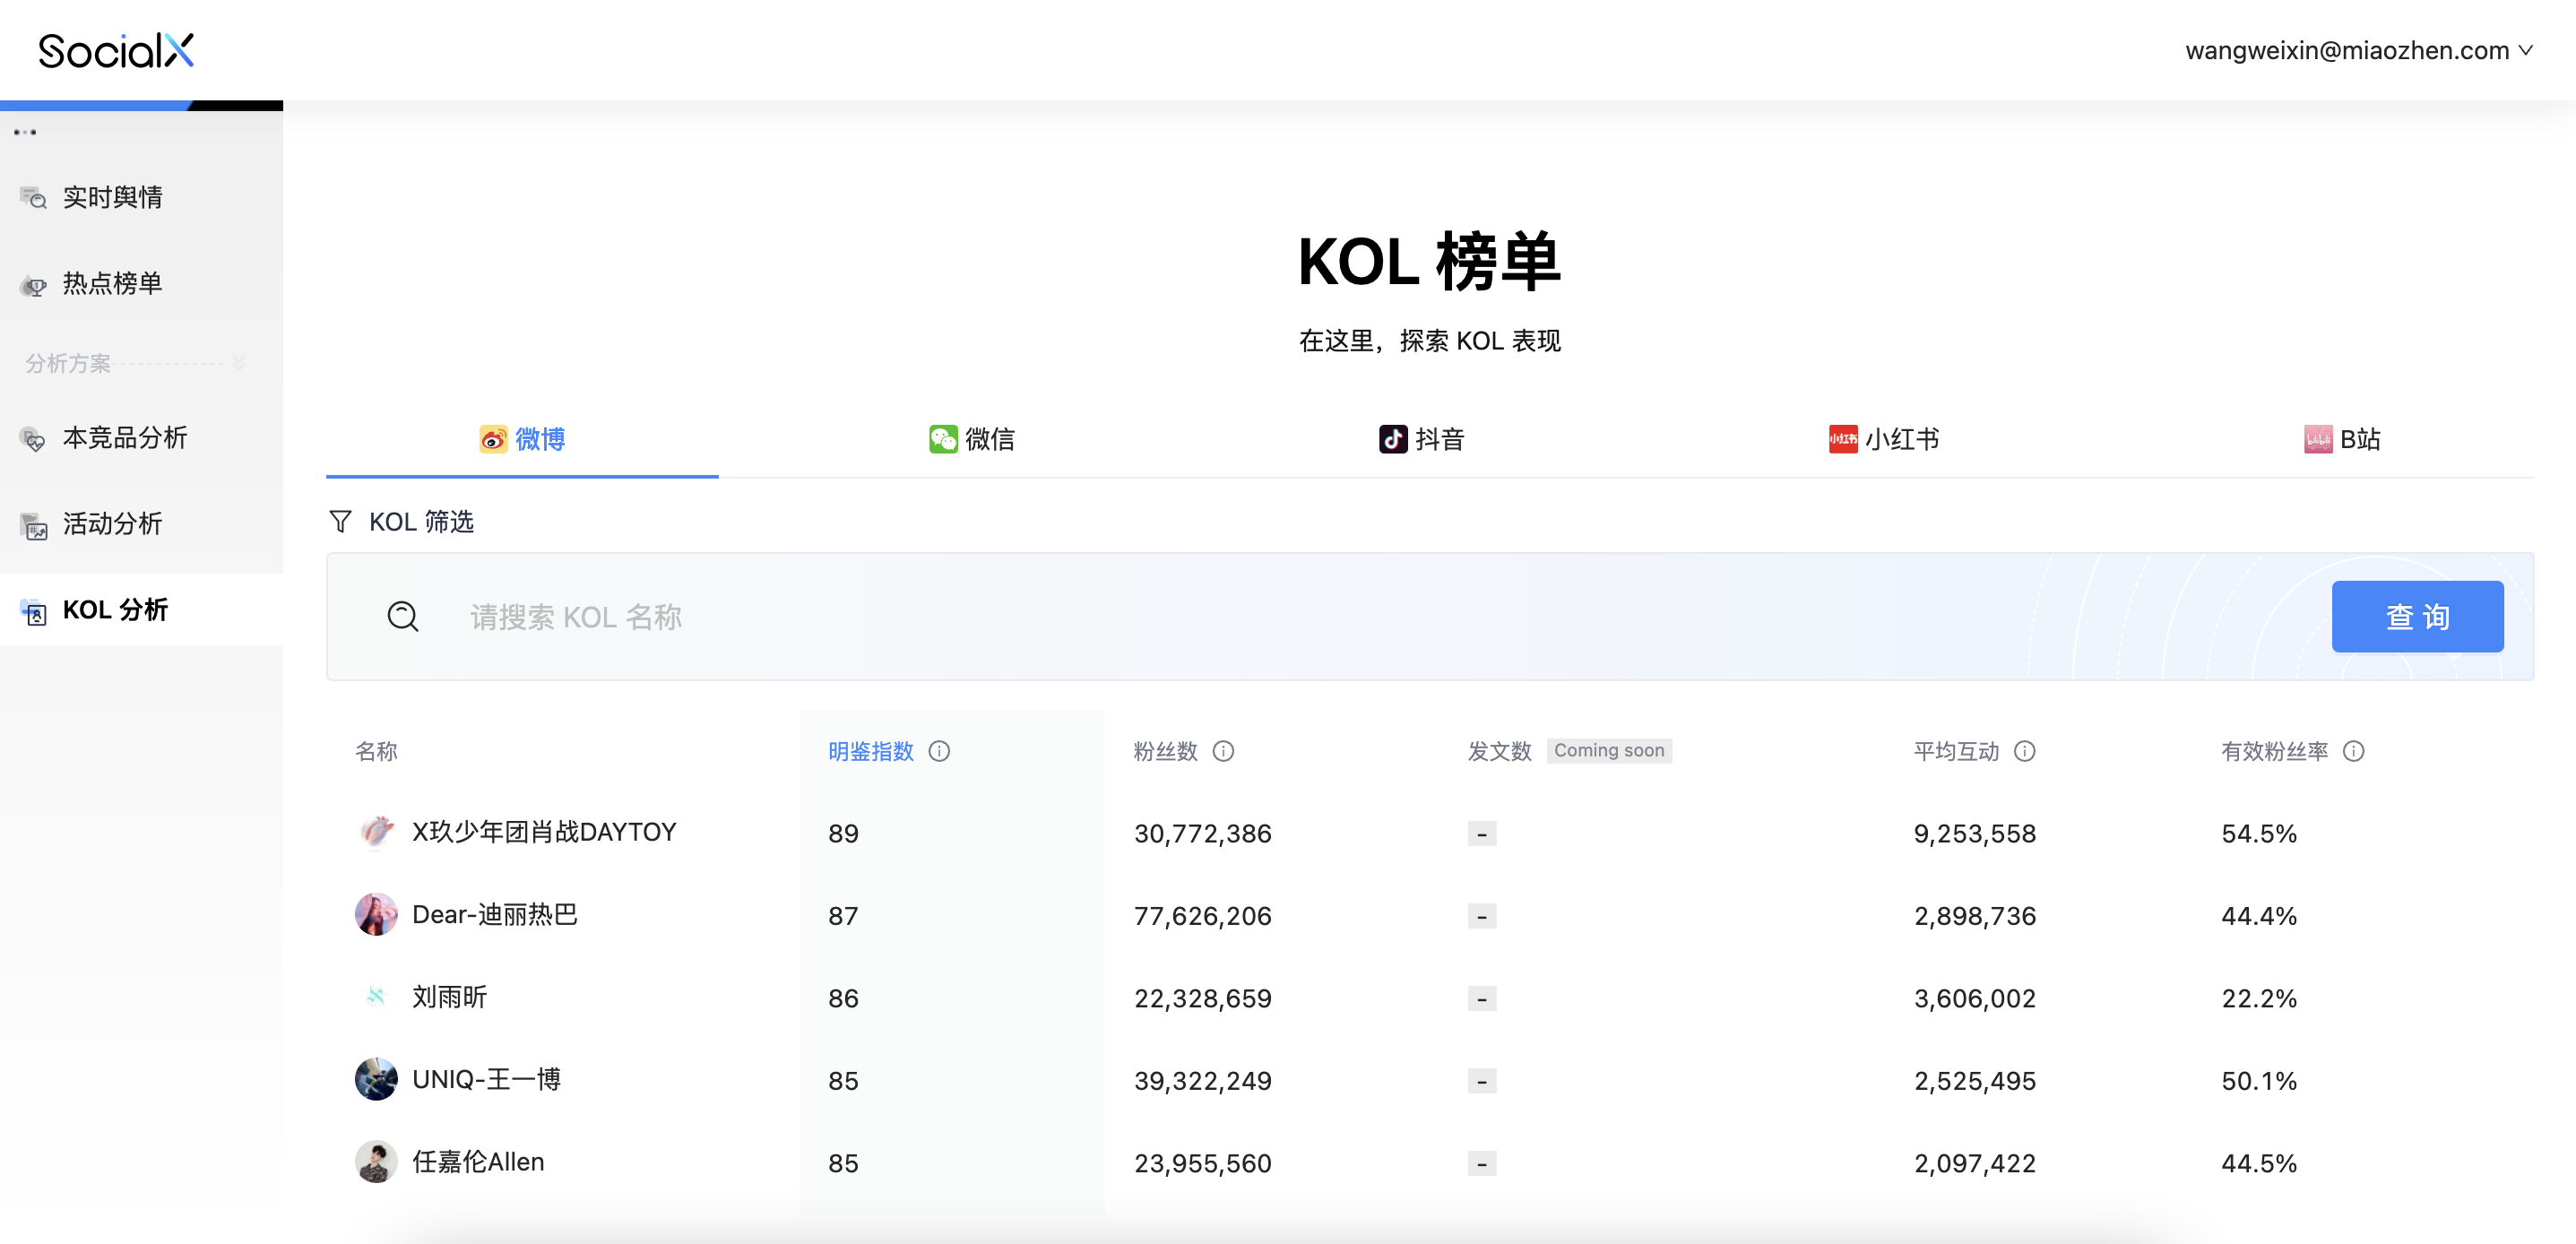The width and height of the screenshot is (2576, 1244).
Task: Click info icon beside 明鉴指数
Action: (x=939, y=751)
